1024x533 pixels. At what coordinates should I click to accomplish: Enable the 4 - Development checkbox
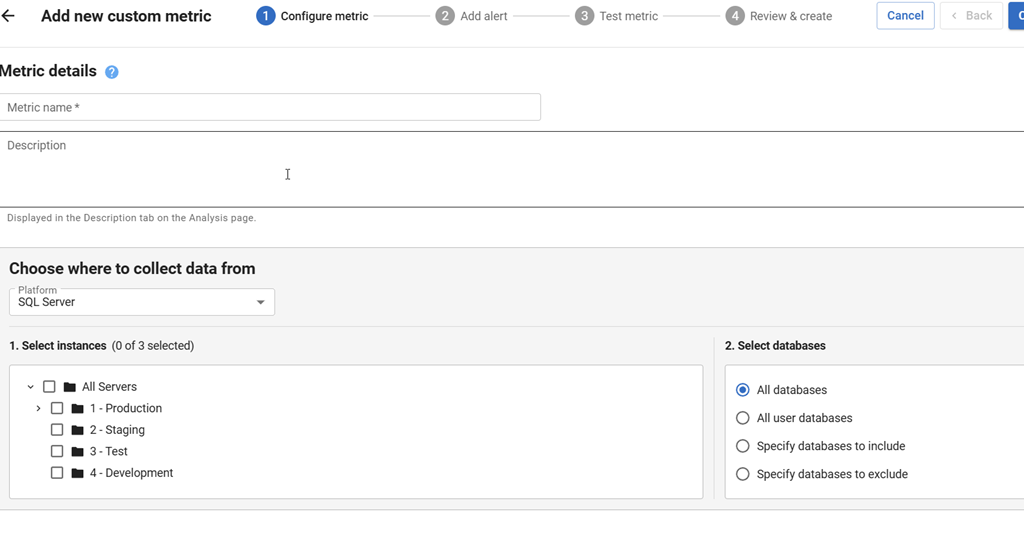(57, 473)
